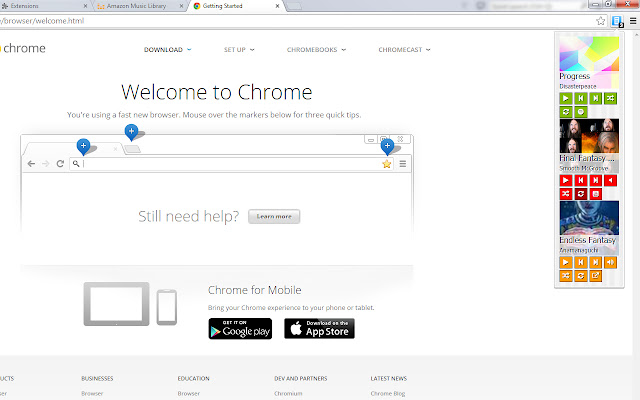This screenshot has height=400, width=640.
Task: Click the blue plus marker over new tab button
Action: [x=131, y=131]
